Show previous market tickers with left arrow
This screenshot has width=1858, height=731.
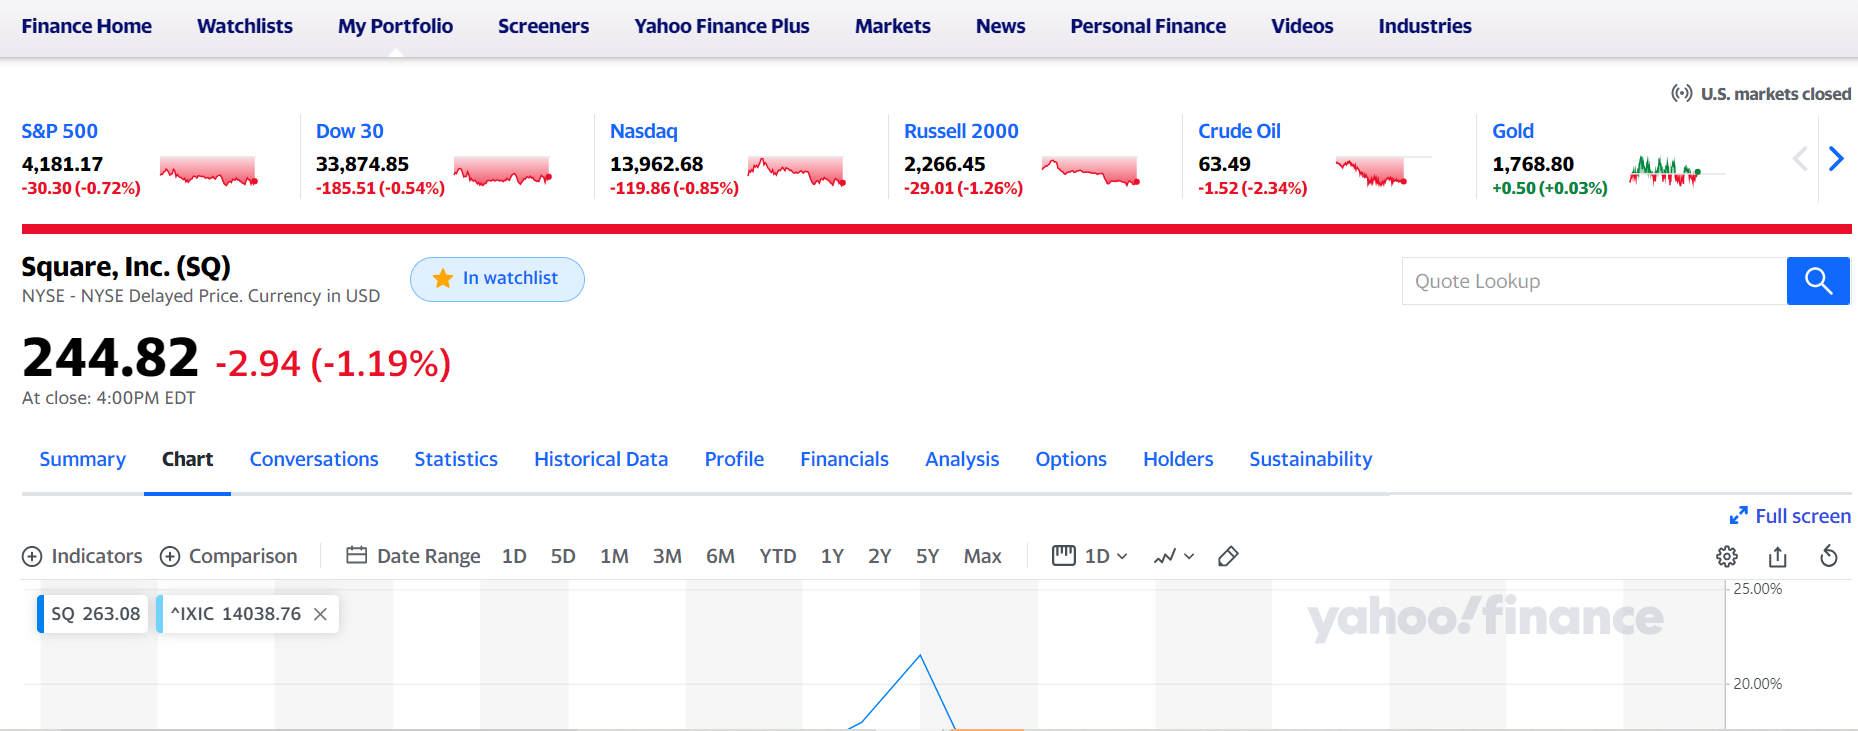click(x=1800, y=158)
